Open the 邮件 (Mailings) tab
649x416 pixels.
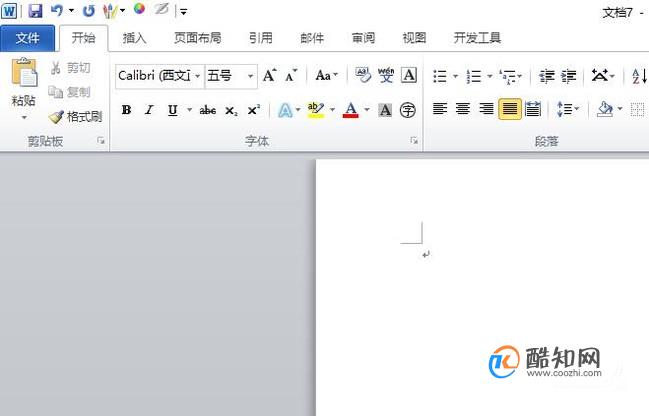click(312, 38)
